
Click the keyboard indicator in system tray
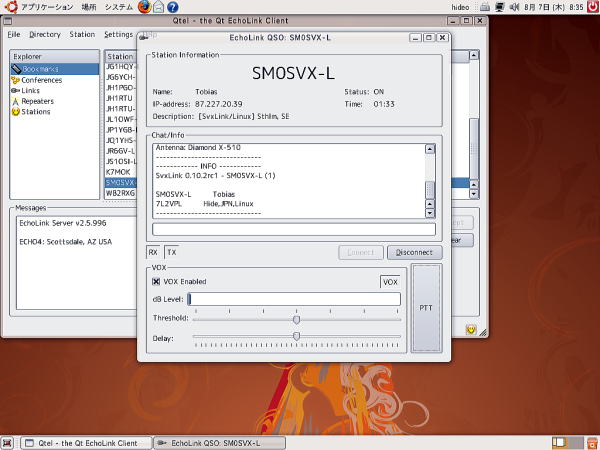(x=484, y=7)
